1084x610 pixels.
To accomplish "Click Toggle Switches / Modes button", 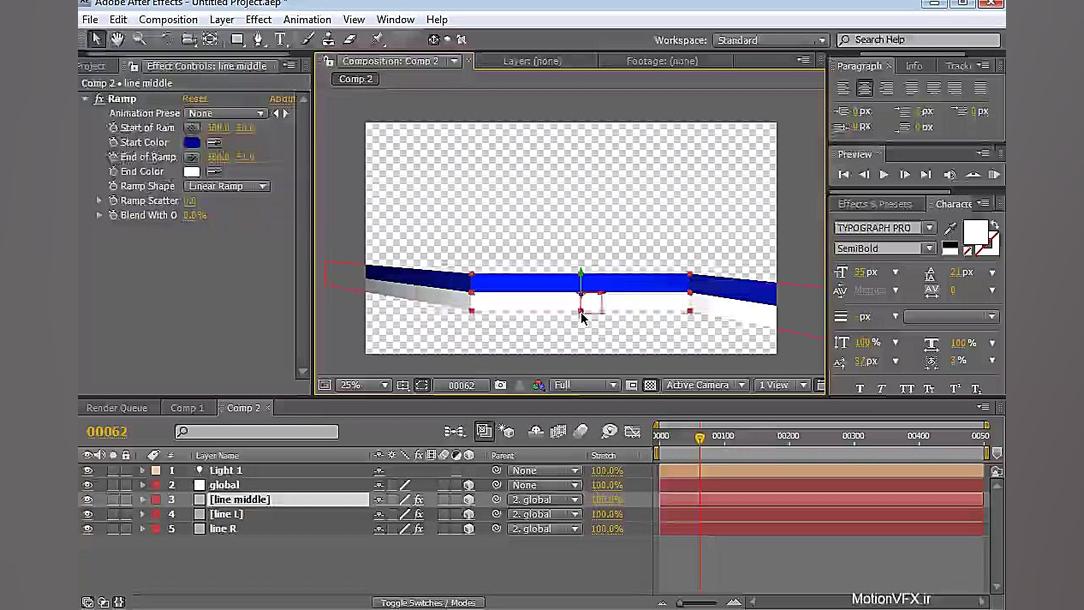I will pos(428,603).
